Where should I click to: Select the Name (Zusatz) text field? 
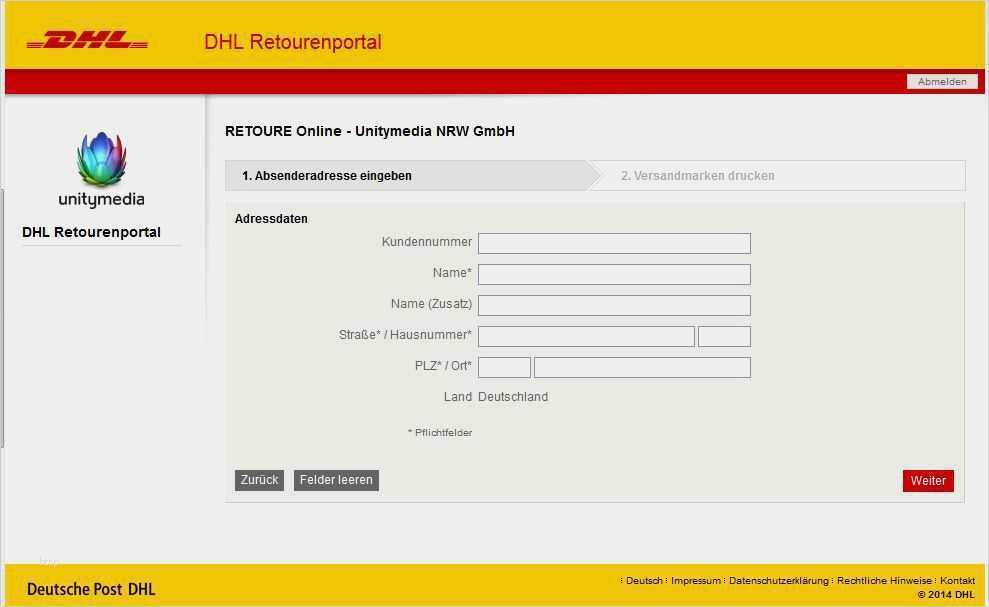tap(614, 305)
